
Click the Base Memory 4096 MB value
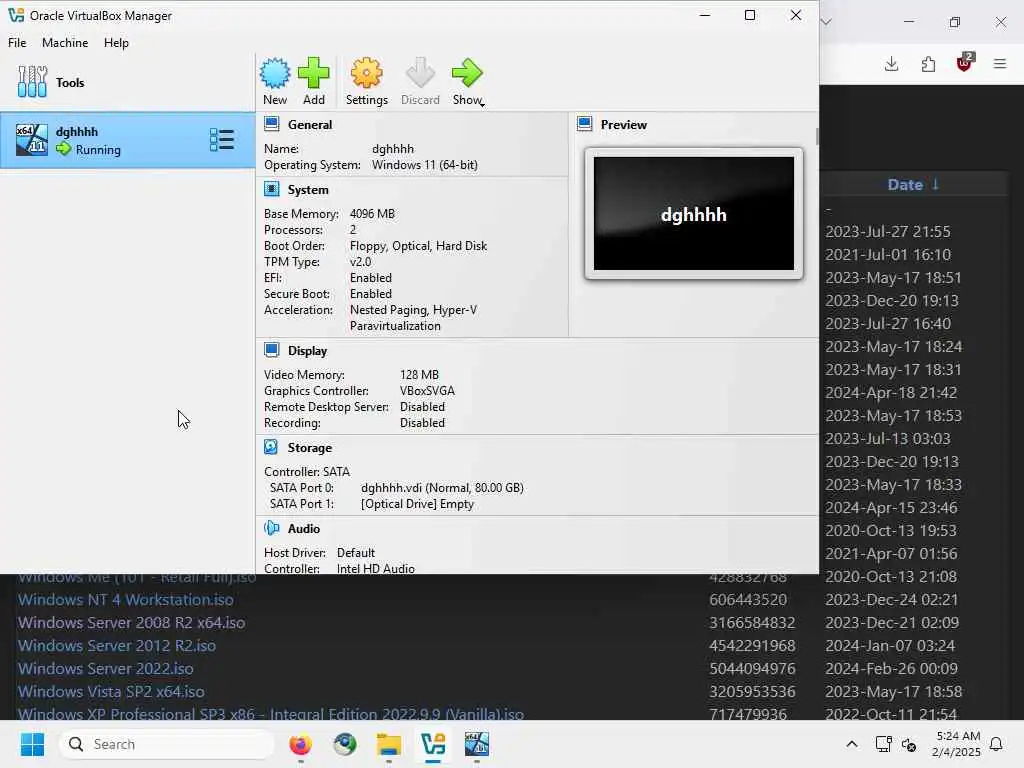click(372, 214)
